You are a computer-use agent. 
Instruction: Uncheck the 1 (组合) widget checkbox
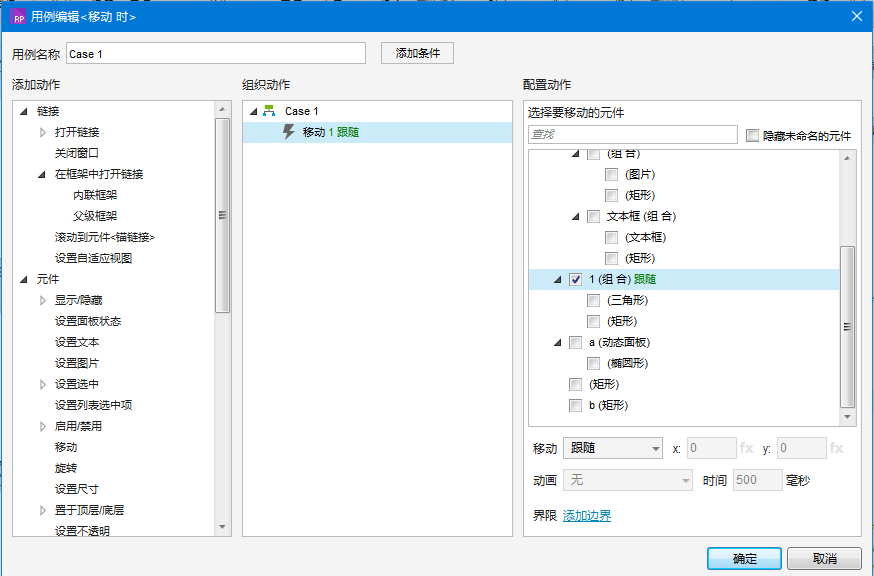point(575,280)
